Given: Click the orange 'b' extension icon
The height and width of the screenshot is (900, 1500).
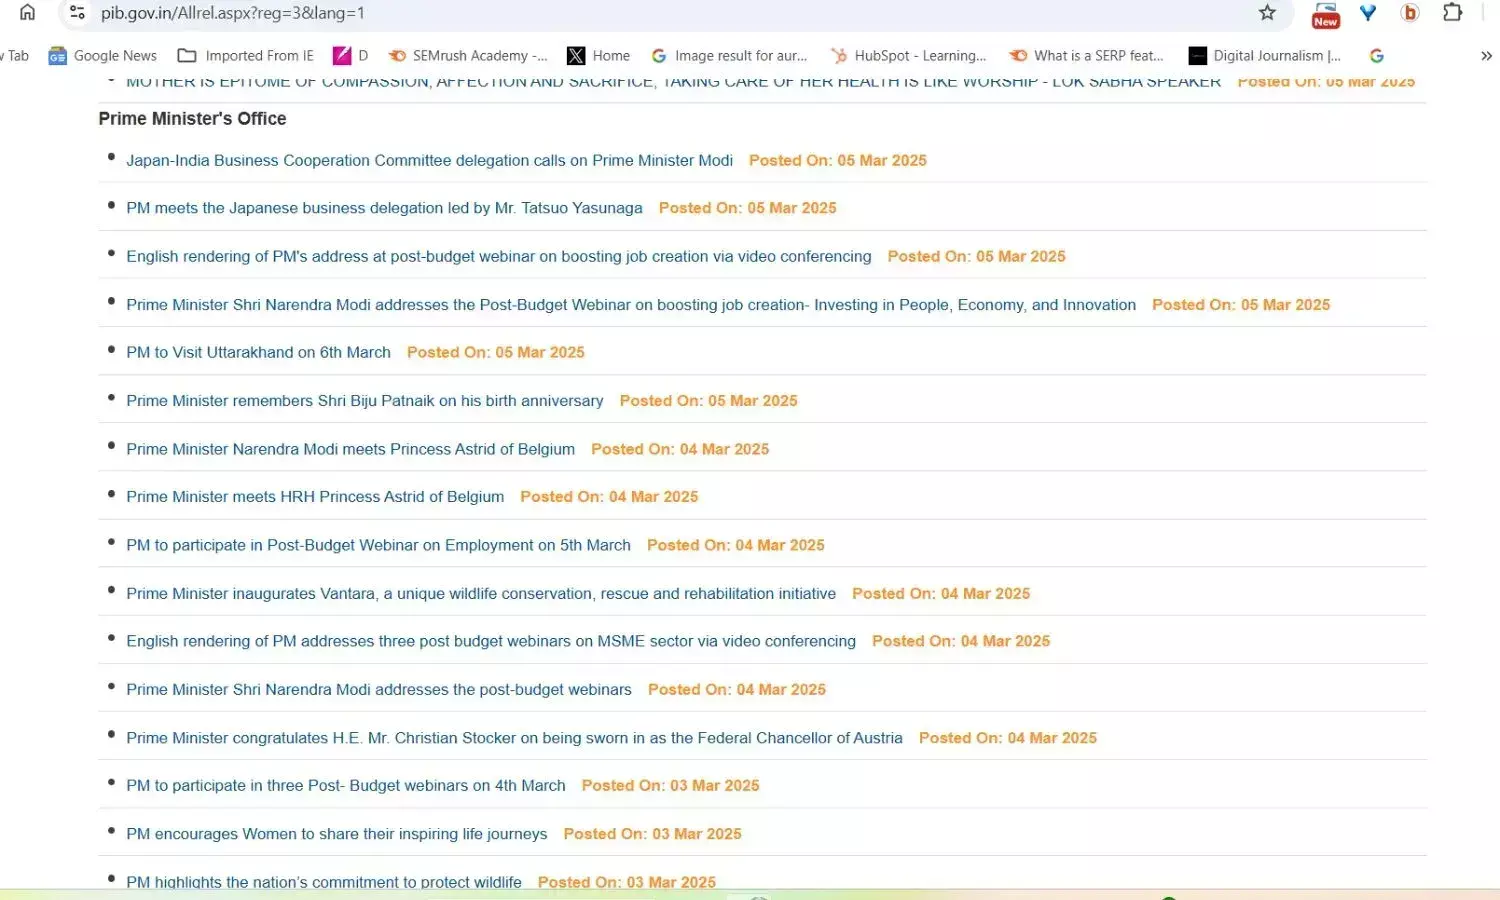Looking at the screenshot, I should click(x=1410, y=13).
